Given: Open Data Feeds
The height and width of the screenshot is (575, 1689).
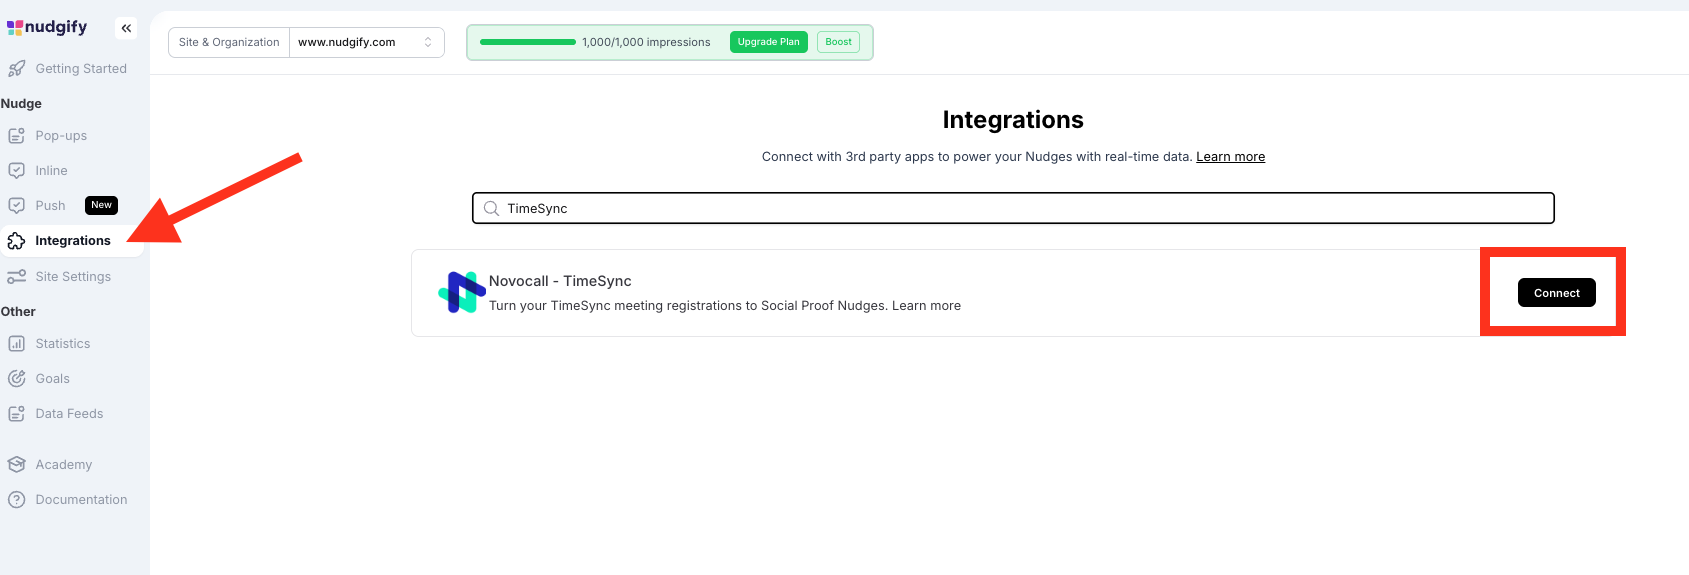Looking at the screenshot, I should (69, 414).
